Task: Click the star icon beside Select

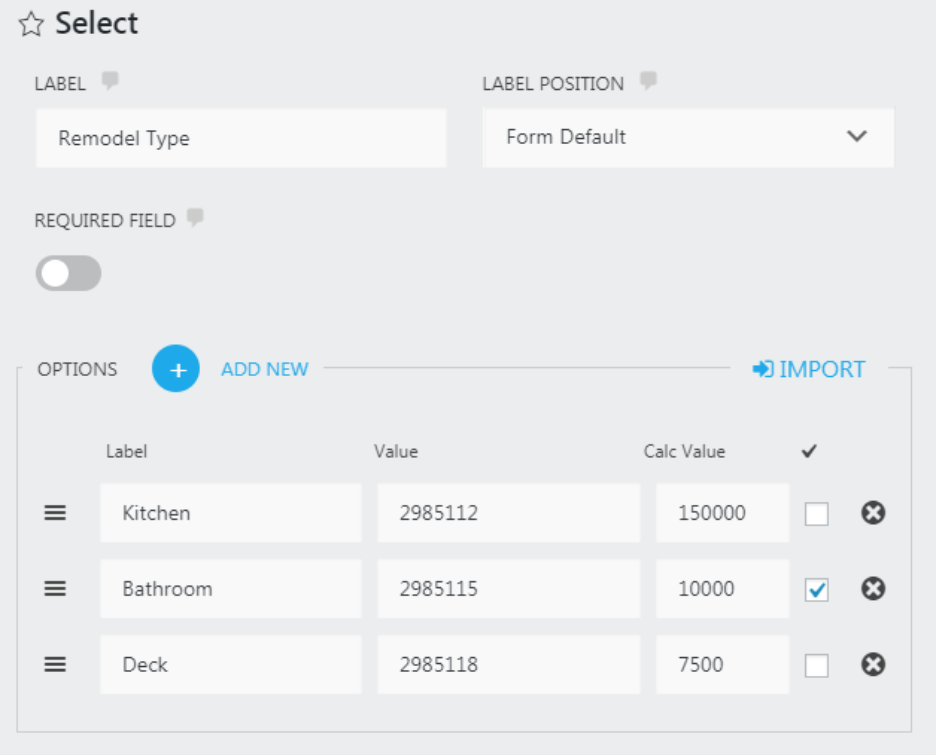Action: point(31,25)
